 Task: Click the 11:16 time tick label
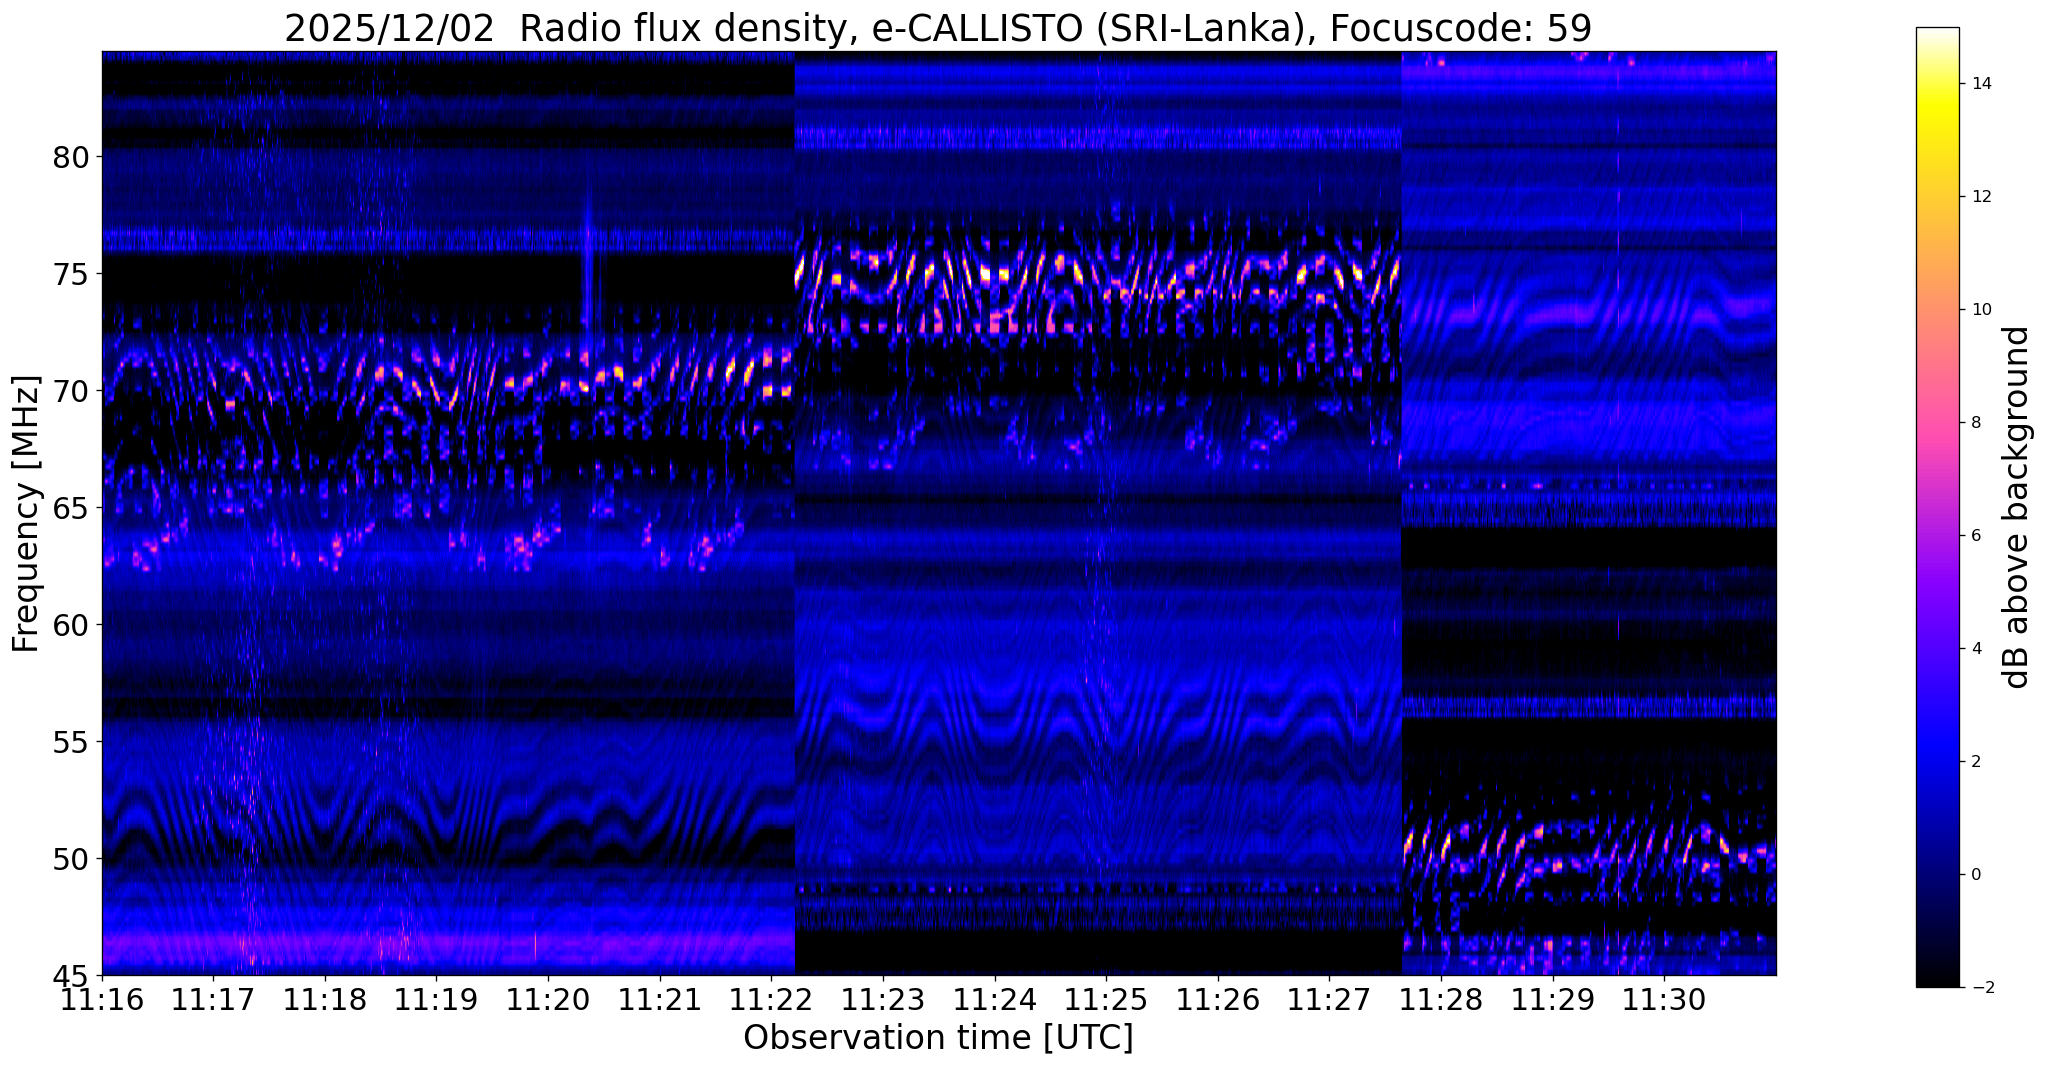click(103, 998)
